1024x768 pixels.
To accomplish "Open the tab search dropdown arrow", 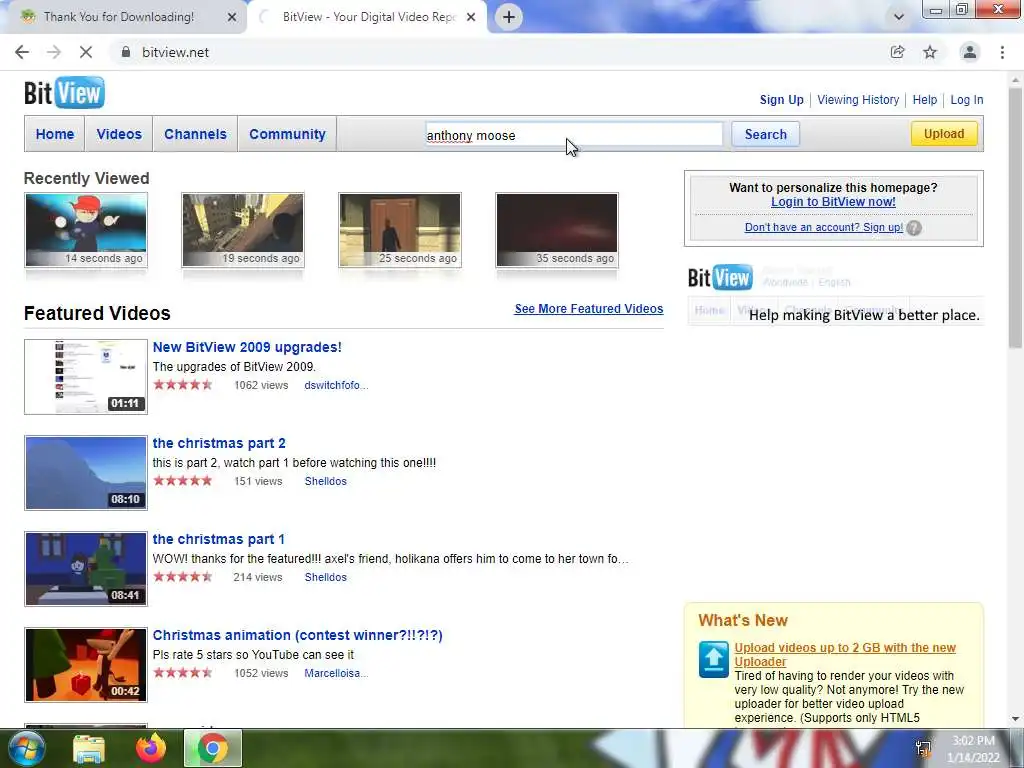I will [x=899, y=17].
